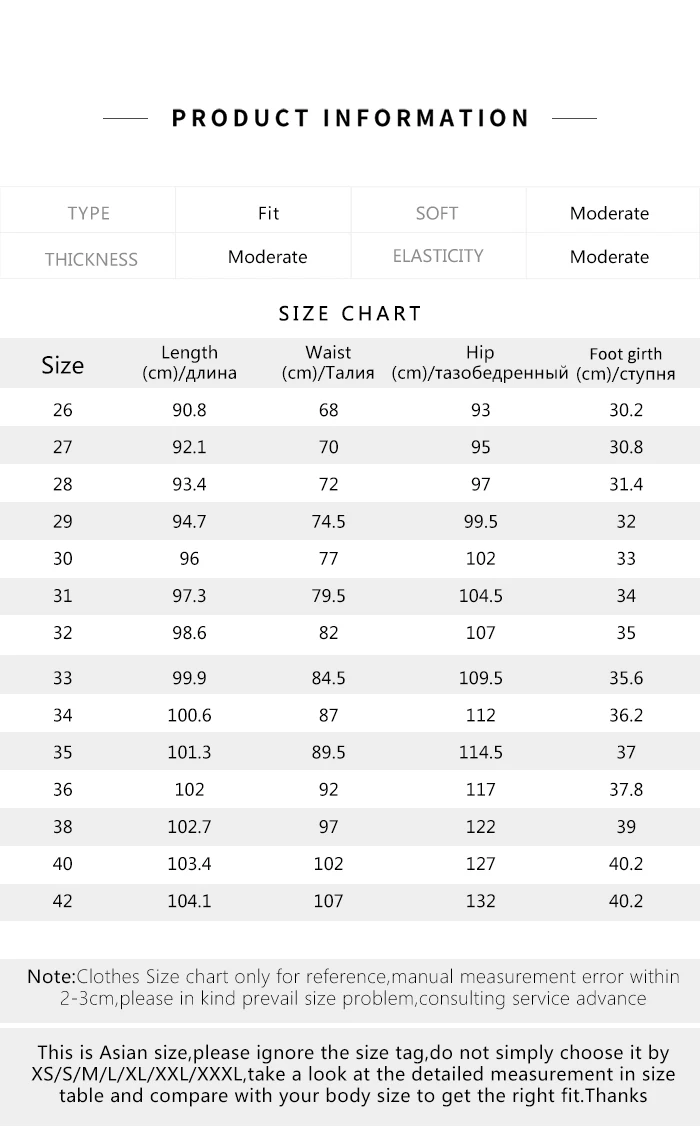Click the TYPE label cell
700x1144 pixels.
(x=88, y=213)
